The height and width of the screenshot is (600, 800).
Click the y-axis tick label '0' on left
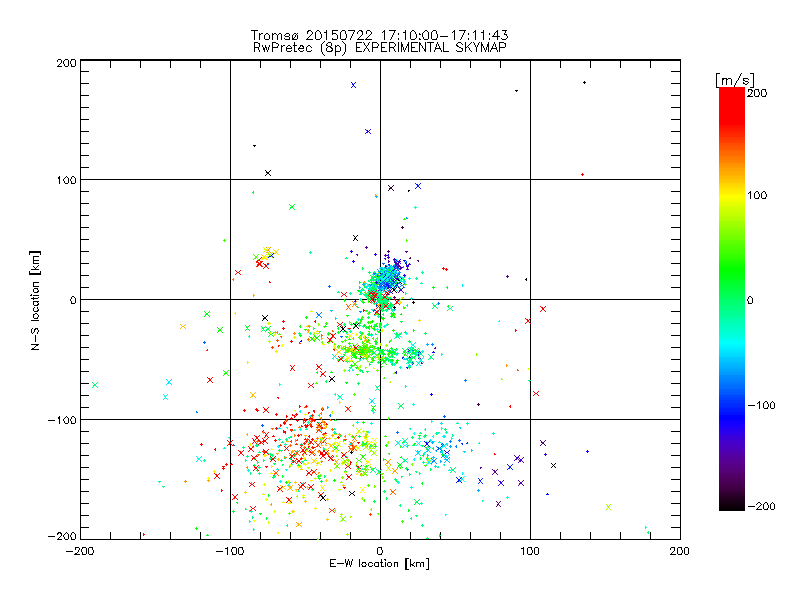72,300
